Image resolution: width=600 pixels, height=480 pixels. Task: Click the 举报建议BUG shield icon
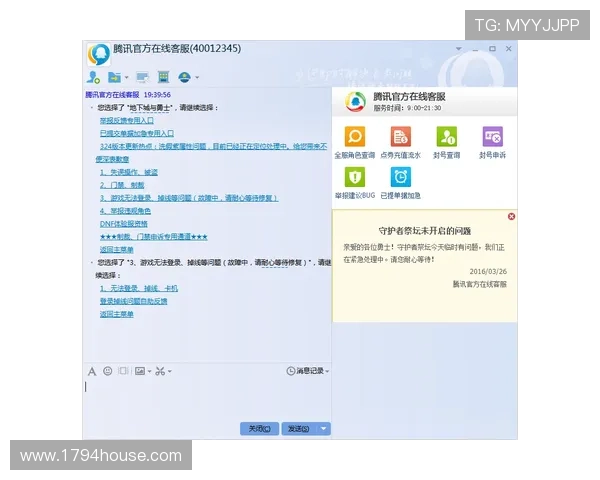click(x=355, y=177)
